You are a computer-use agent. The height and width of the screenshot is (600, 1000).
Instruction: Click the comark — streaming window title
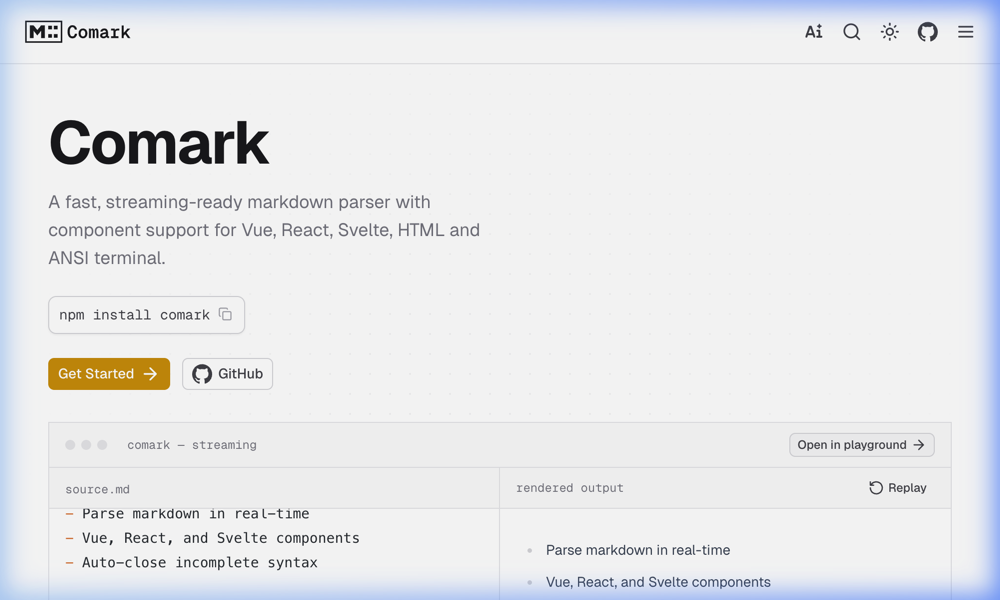click(x=190, y=444)
